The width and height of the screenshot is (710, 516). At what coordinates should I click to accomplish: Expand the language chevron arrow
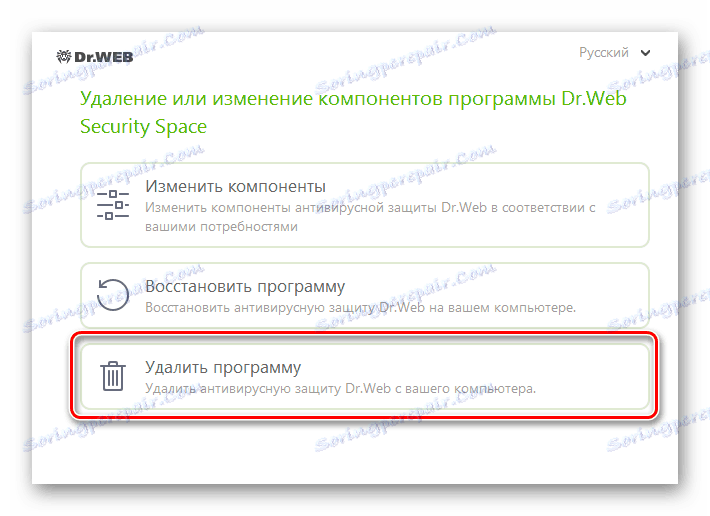click(x=645, y=53)
